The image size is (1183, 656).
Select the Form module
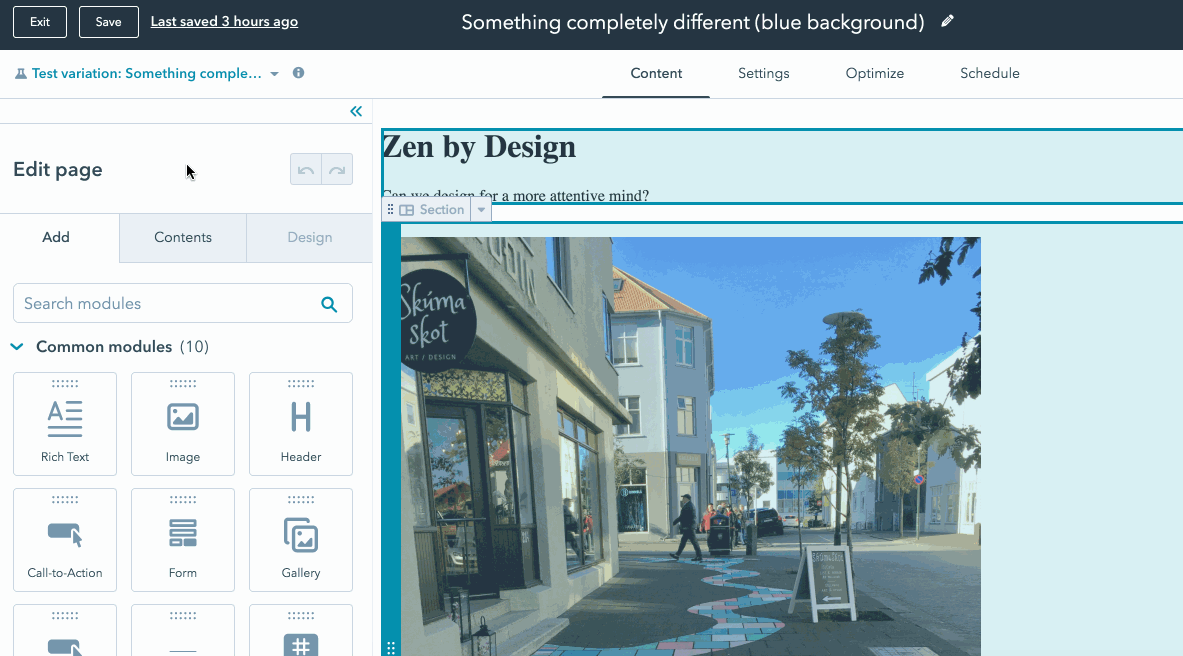pos(183,541)
